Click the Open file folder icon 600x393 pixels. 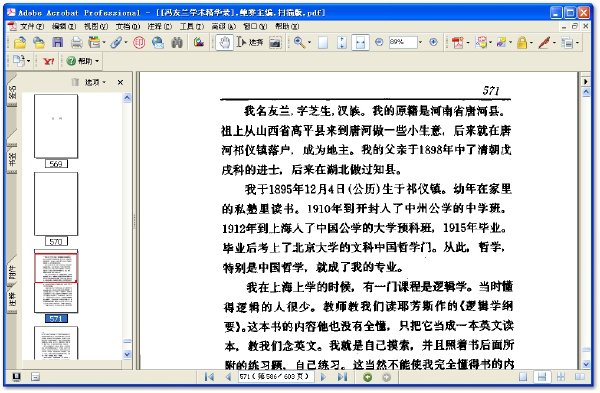(x=20, y=42)
